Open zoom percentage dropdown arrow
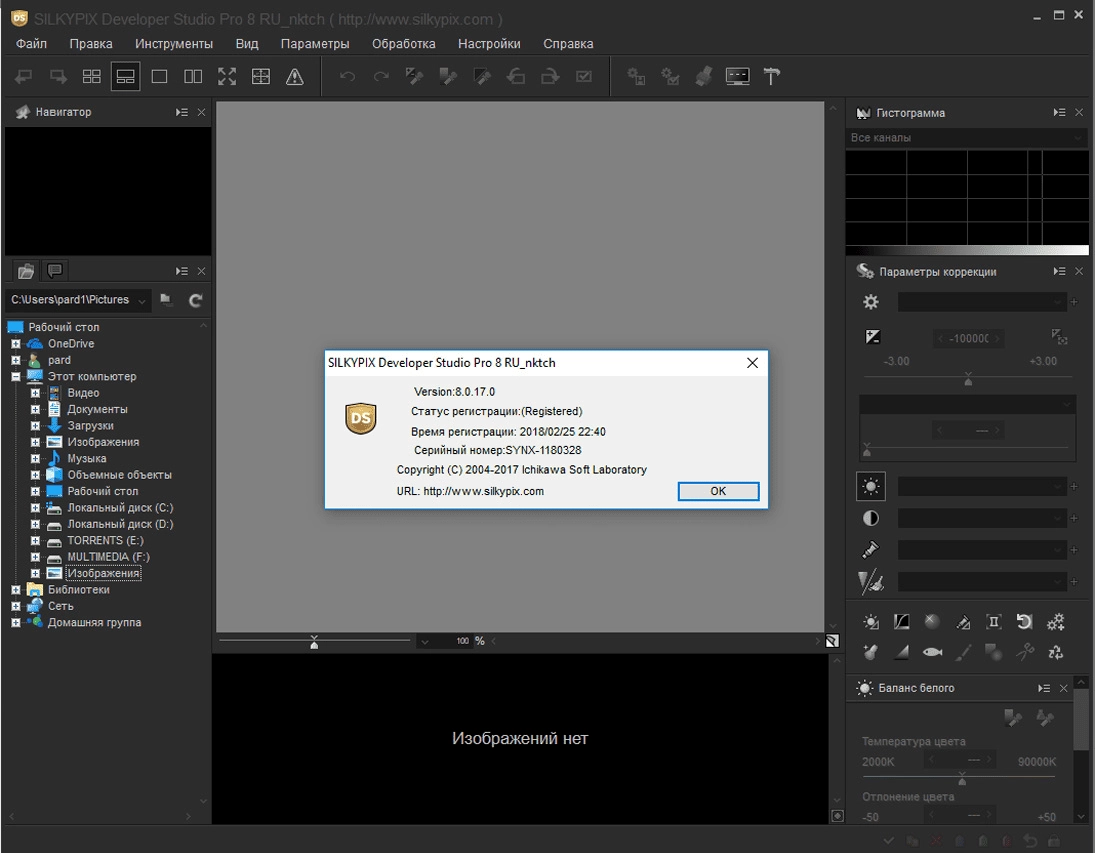 pos(425,641)
